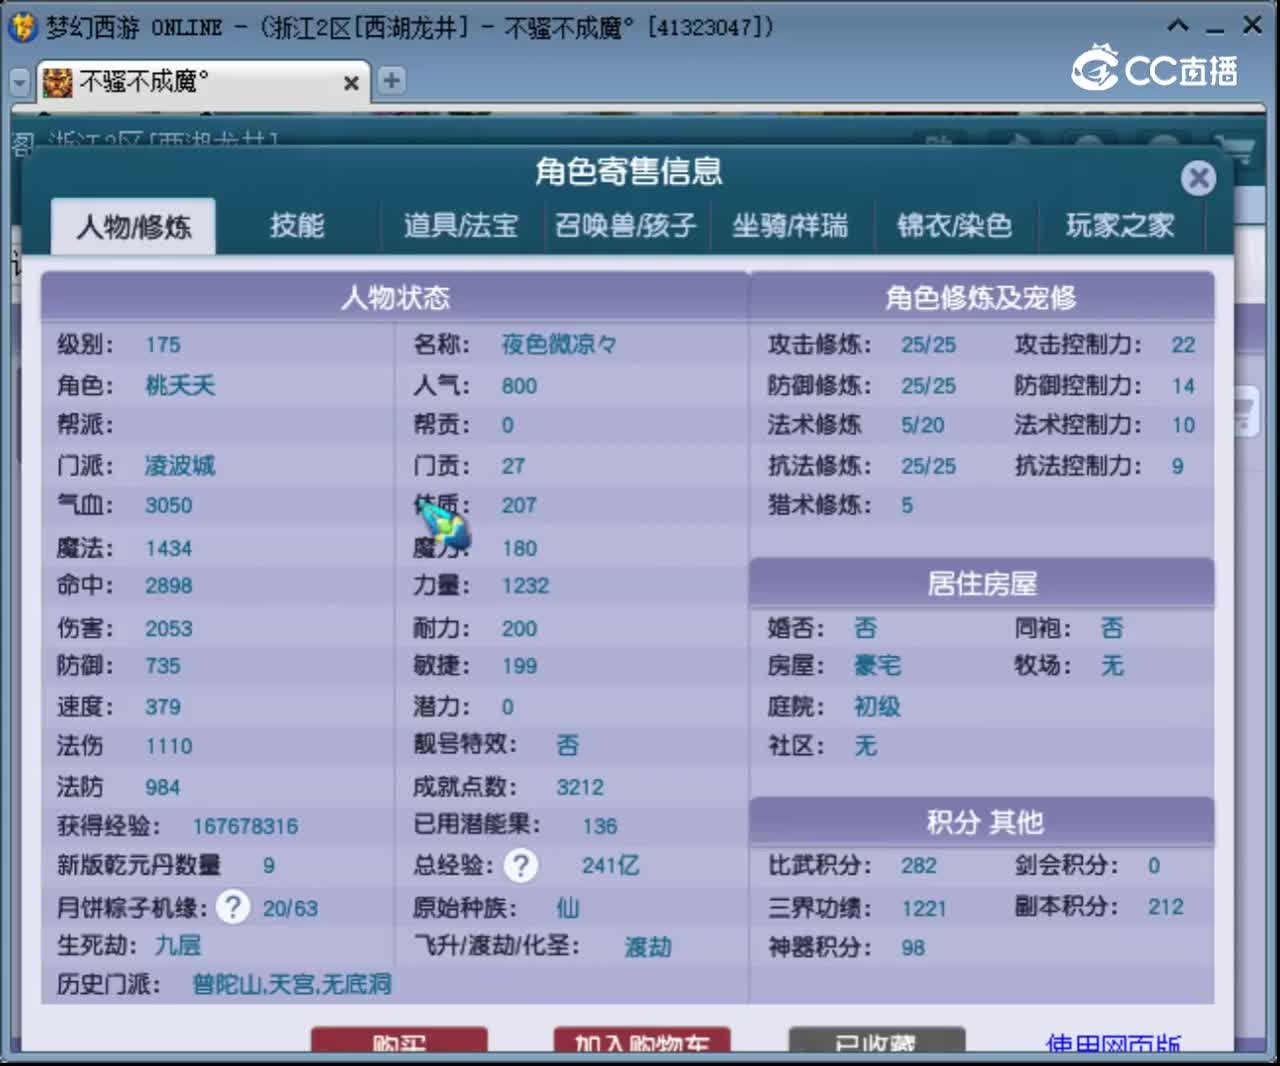
Task: Click the 获得经验 value 167678316
Action: click(x=245, y=826)
